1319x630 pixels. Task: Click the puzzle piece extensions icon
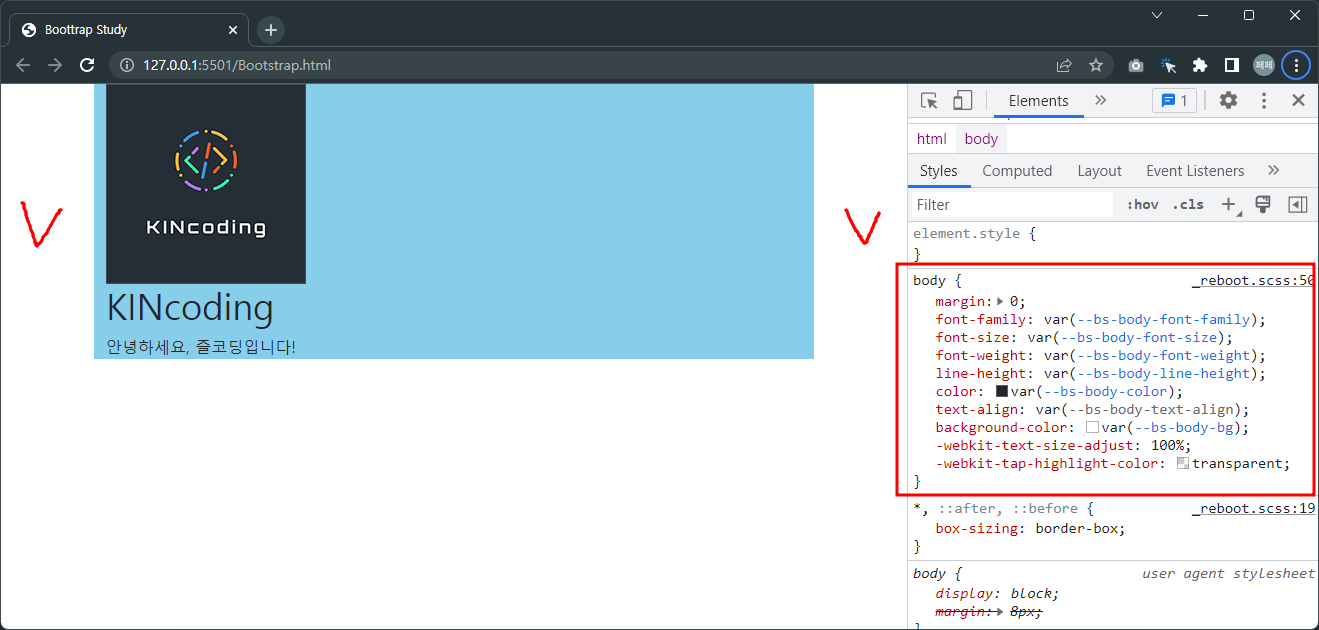[1199, 64]
